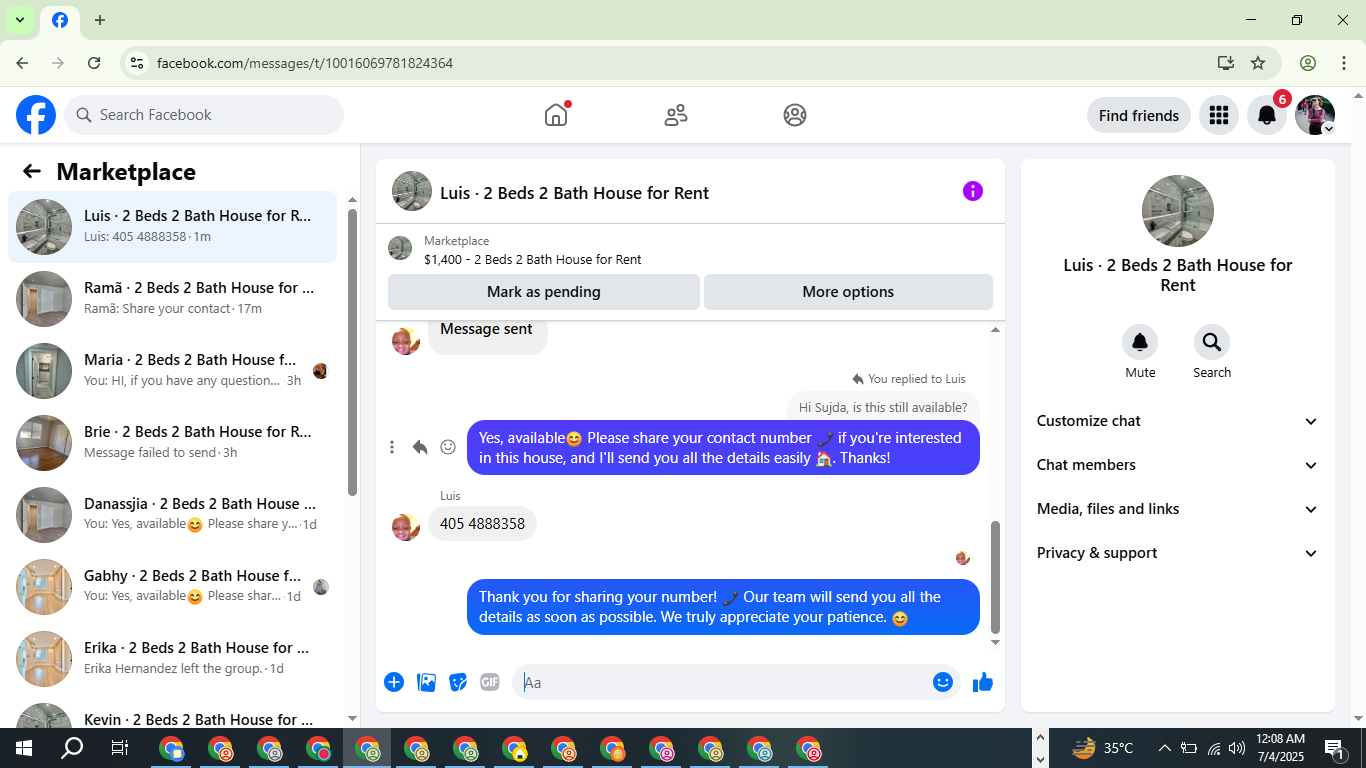Image resolution: width=1366 pixels, height=768 pixels.
Task: Open the Groups icon in top navigation
Action: tap(795, 115)
